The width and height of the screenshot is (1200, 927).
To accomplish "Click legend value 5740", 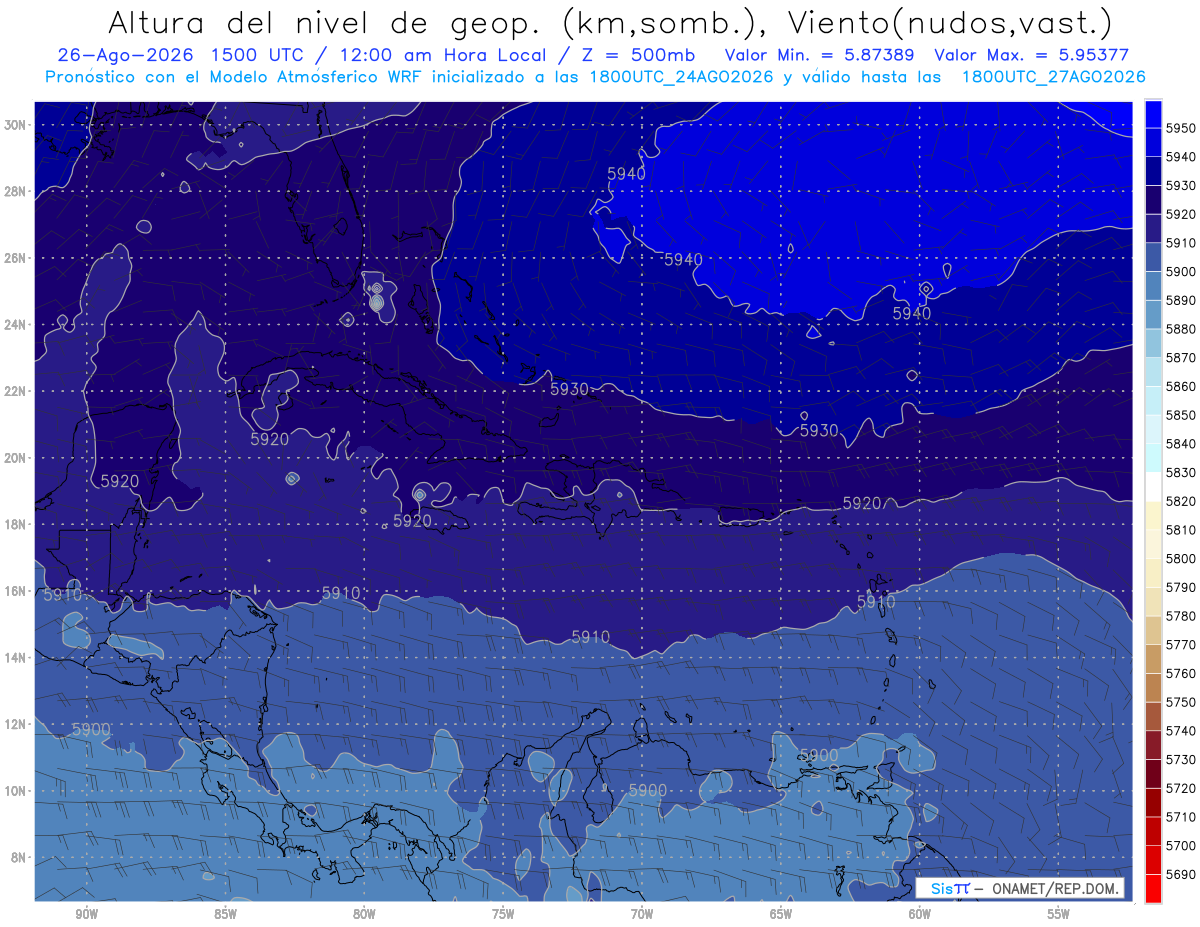I will pyautogui.click(x=1182, y=731).
